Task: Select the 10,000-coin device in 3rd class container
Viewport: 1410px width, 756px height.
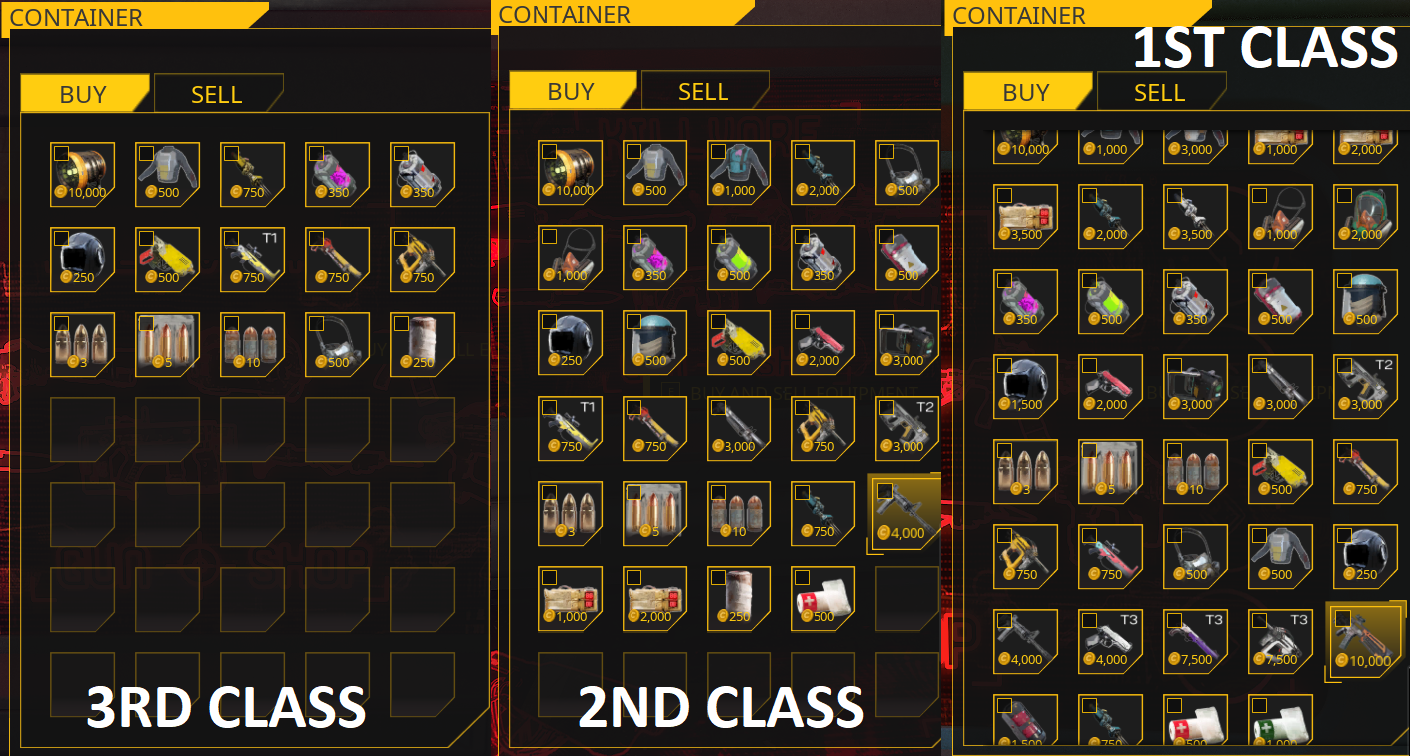Action: click(83, 175)
